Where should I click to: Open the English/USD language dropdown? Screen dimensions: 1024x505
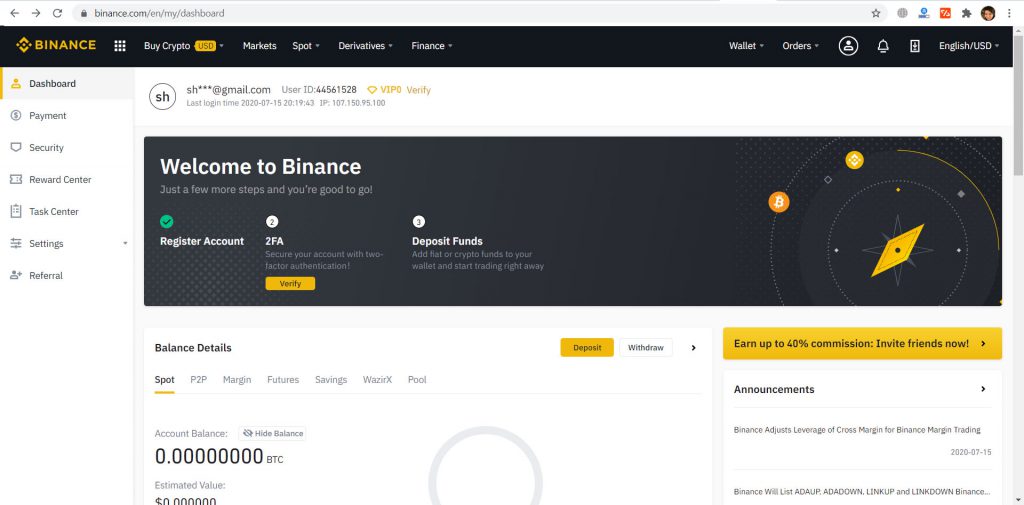969,46
